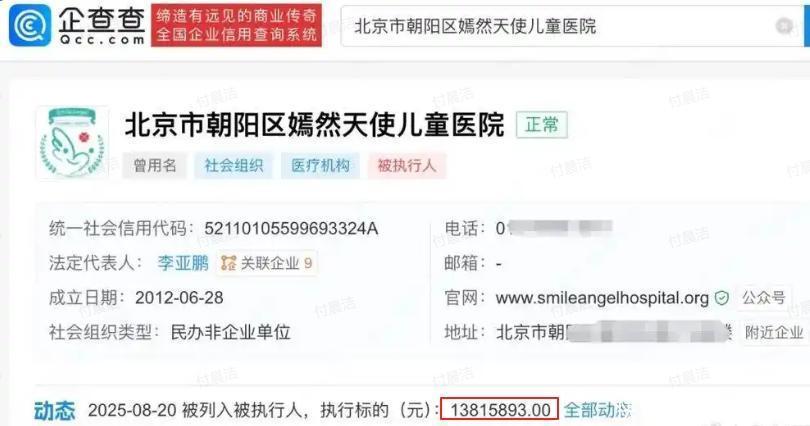This screenshot has width=810, height=426.
Task: Select the 医疗机构 tag
Action: pos(320,166)
